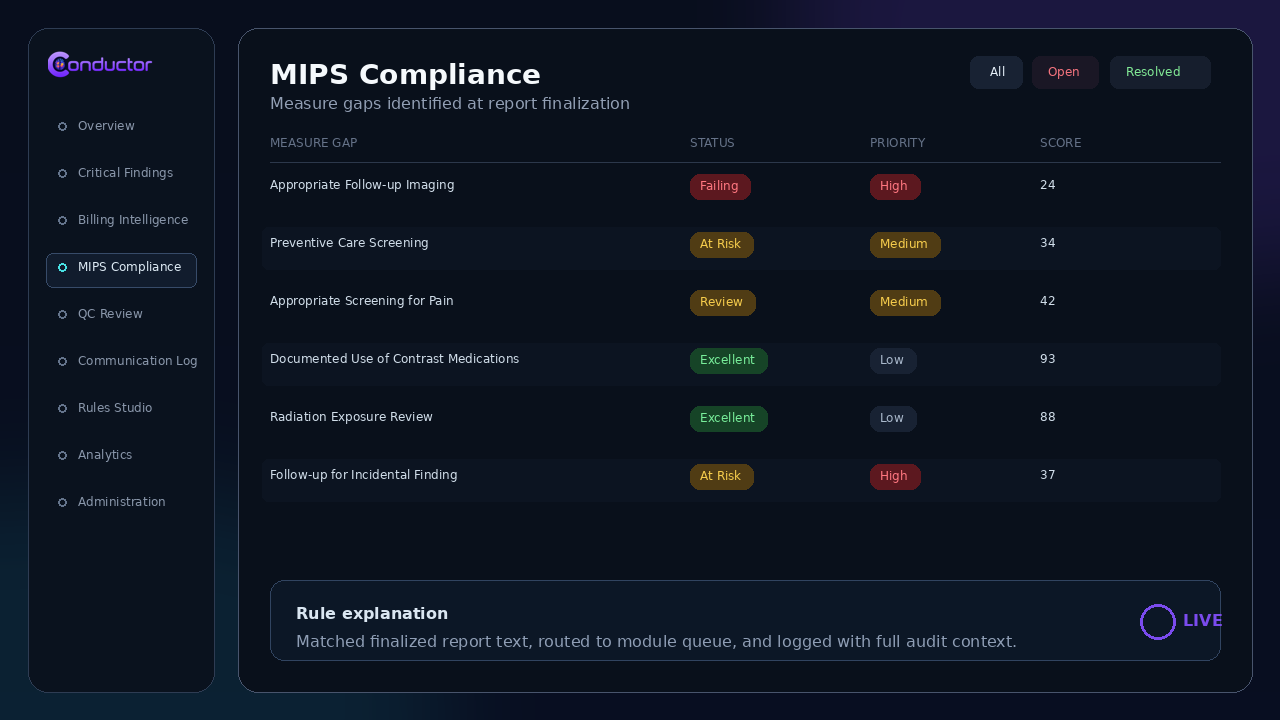The width and height of the screenshot is (1280, 720).
Task: Click the circle icon beside QC Review
Action: (62, 315)
